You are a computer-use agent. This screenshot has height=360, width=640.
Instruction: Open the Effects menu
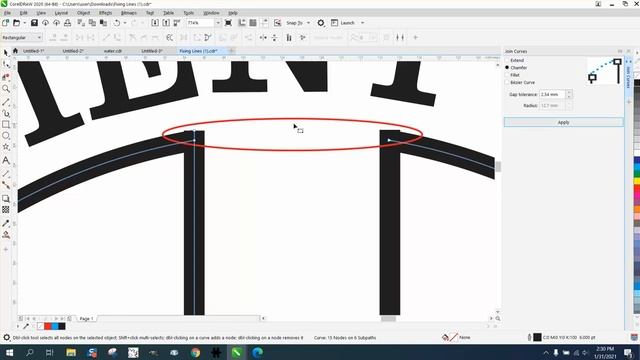pos(105,13)
